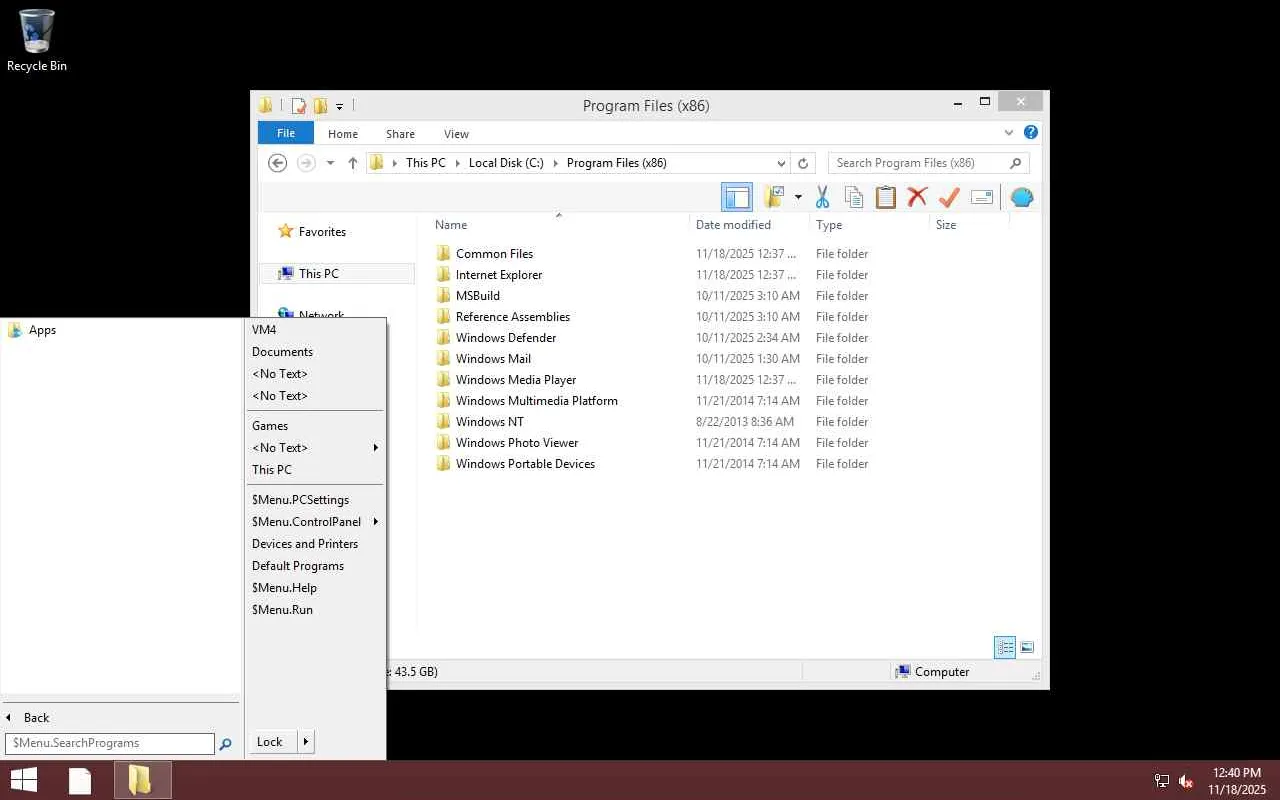
Task: Click the volume tray icon
Action: click(1186, 781)
